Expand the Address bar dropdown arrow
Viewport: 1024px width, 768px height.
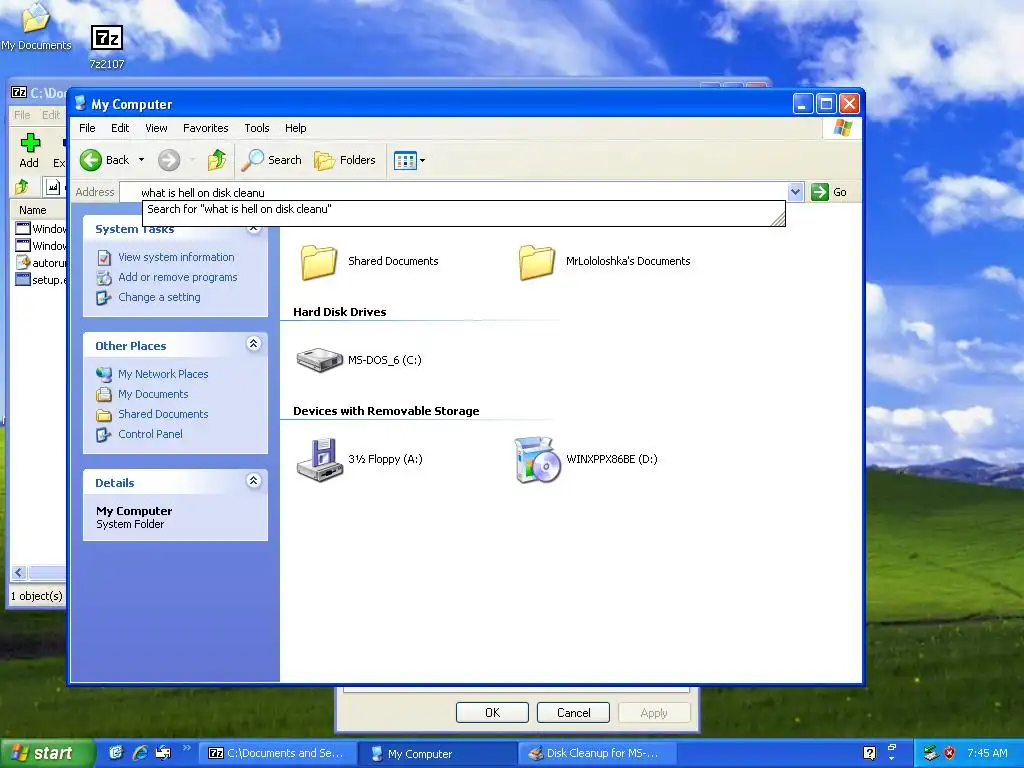795,192
